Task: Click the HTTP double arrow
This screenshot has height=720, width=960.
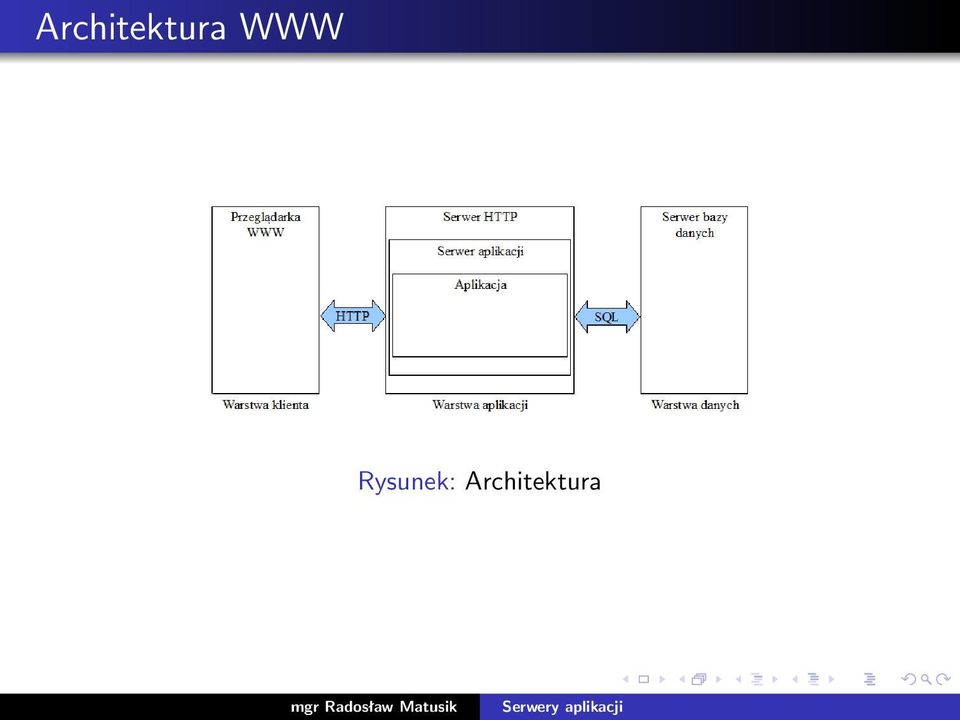Action: pyautogui.click(x=353, y=316)
